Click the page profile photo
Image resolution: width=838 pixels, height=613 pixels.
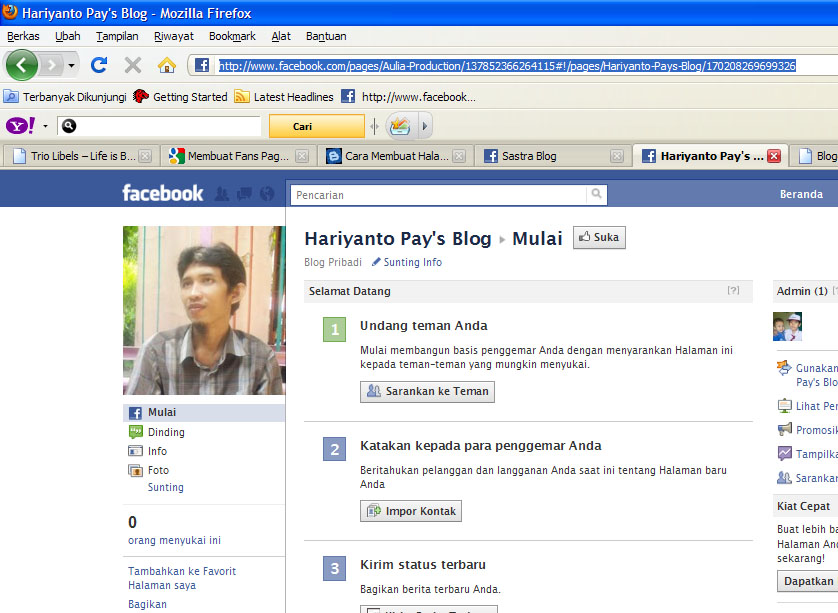pyautogui.click(x=204, y=311)
